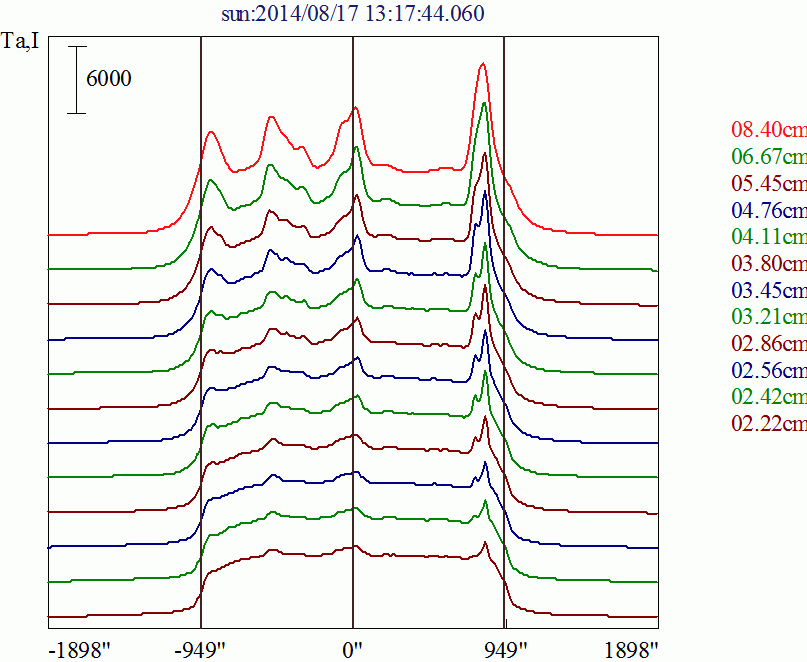Viewport: 807px width, 662px height.
Task: Click the Ta,I y-axis label
Action: click(22, 43)
